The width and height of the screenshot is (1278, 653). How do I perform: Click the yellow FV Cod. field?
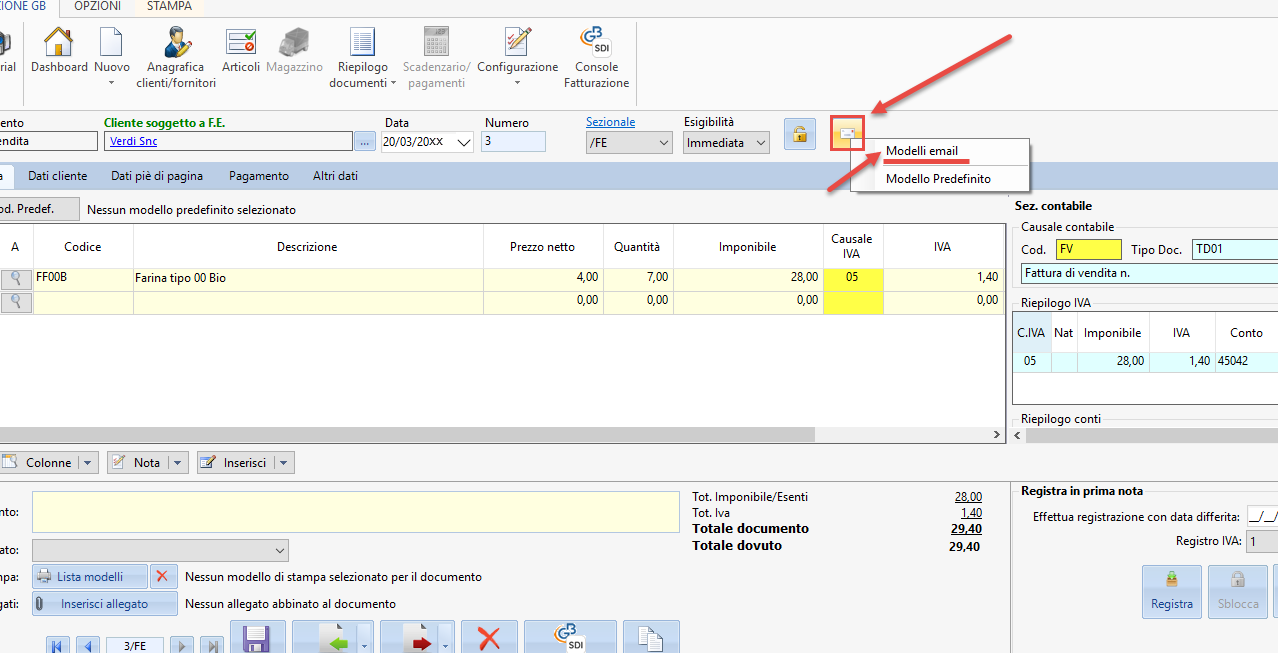(x=1089, y=250)
